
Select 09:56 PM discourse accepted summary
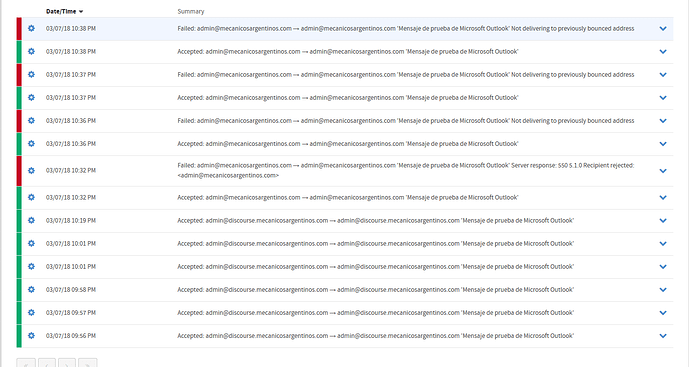(376, 336)
